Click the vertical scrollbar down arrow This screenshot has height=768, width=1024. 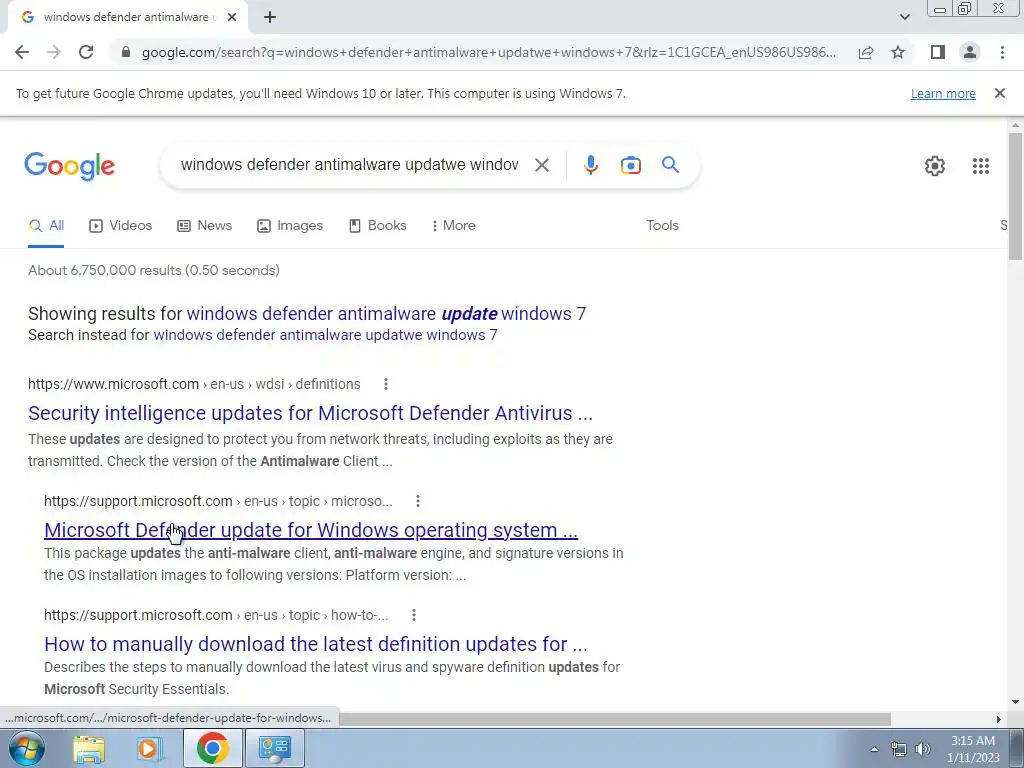coord(1015,703)
